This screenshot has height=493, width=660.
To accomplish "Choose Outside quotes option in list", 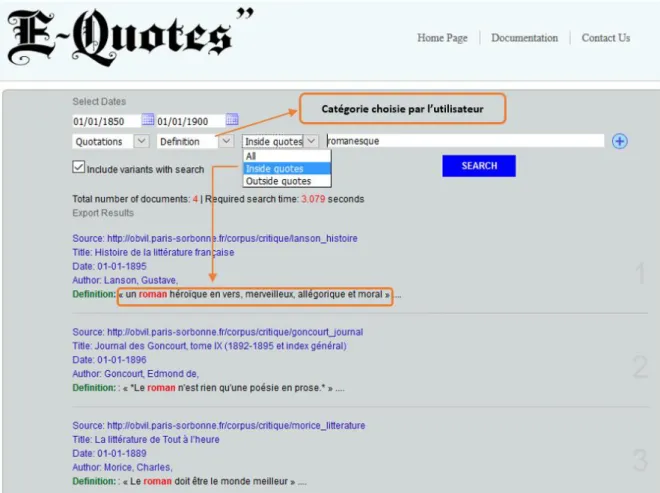I will [287, 181].
